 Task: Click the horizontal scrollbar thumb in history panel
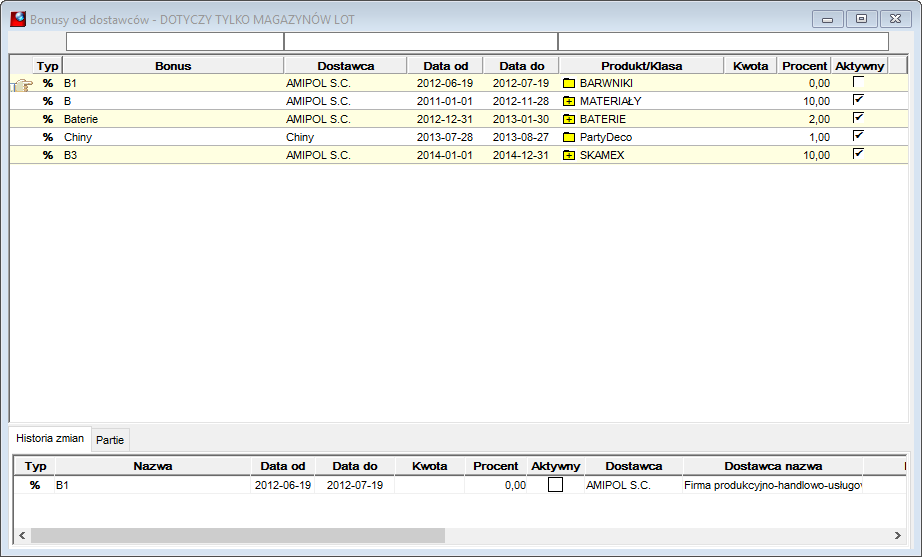[x=238, y=535]
